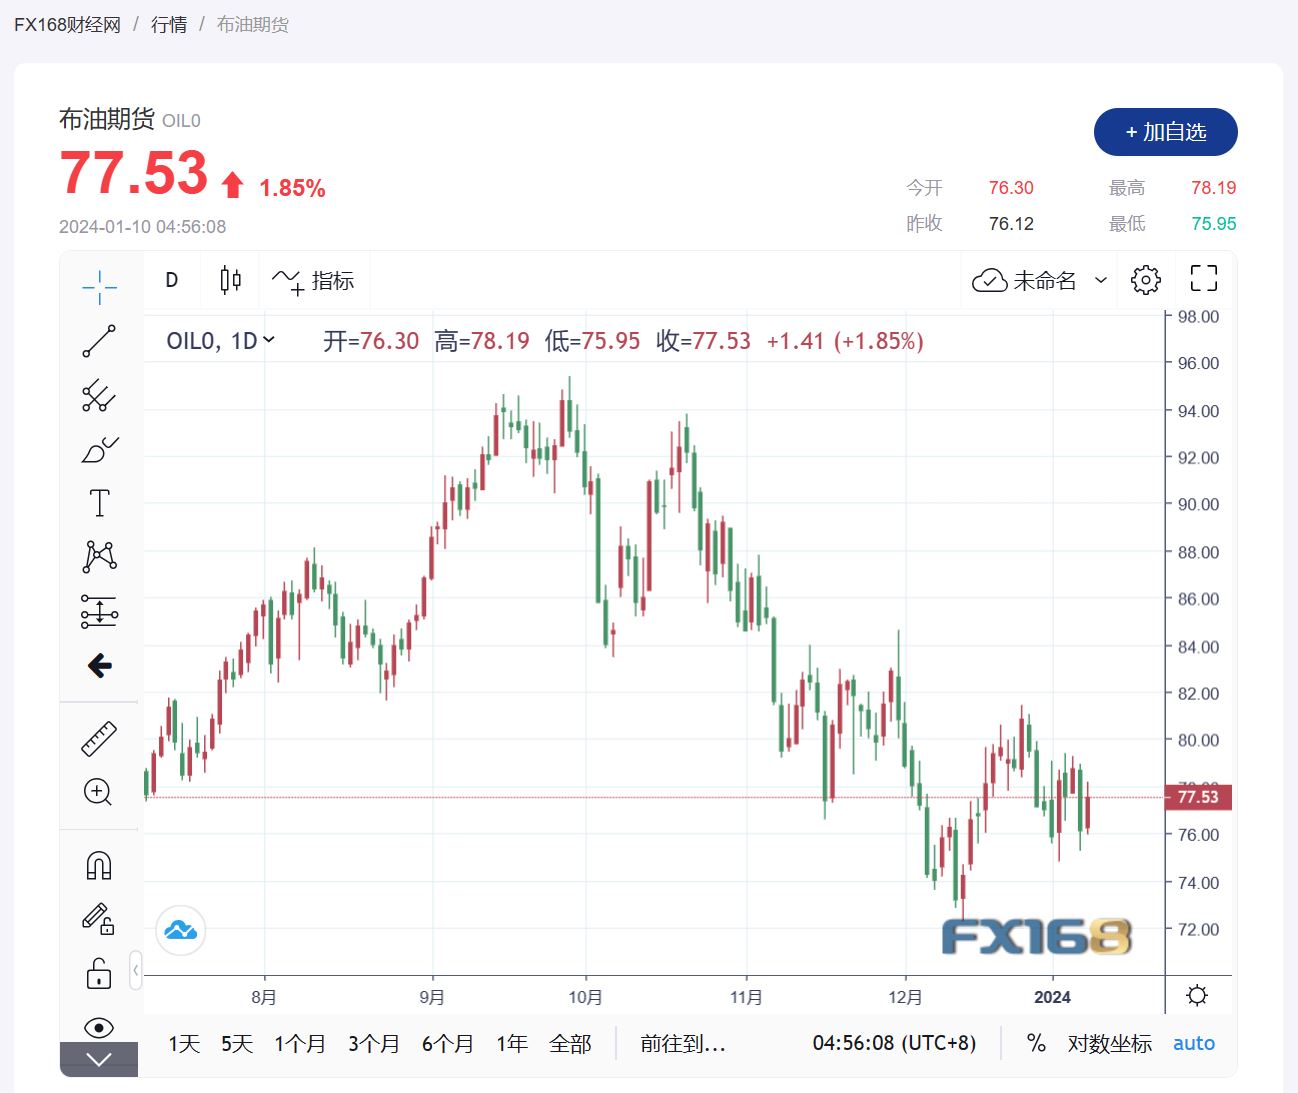Screen dimensions: 1298x1093
Task: Click the candlestick chart style icon
Action: pos(230,280)
